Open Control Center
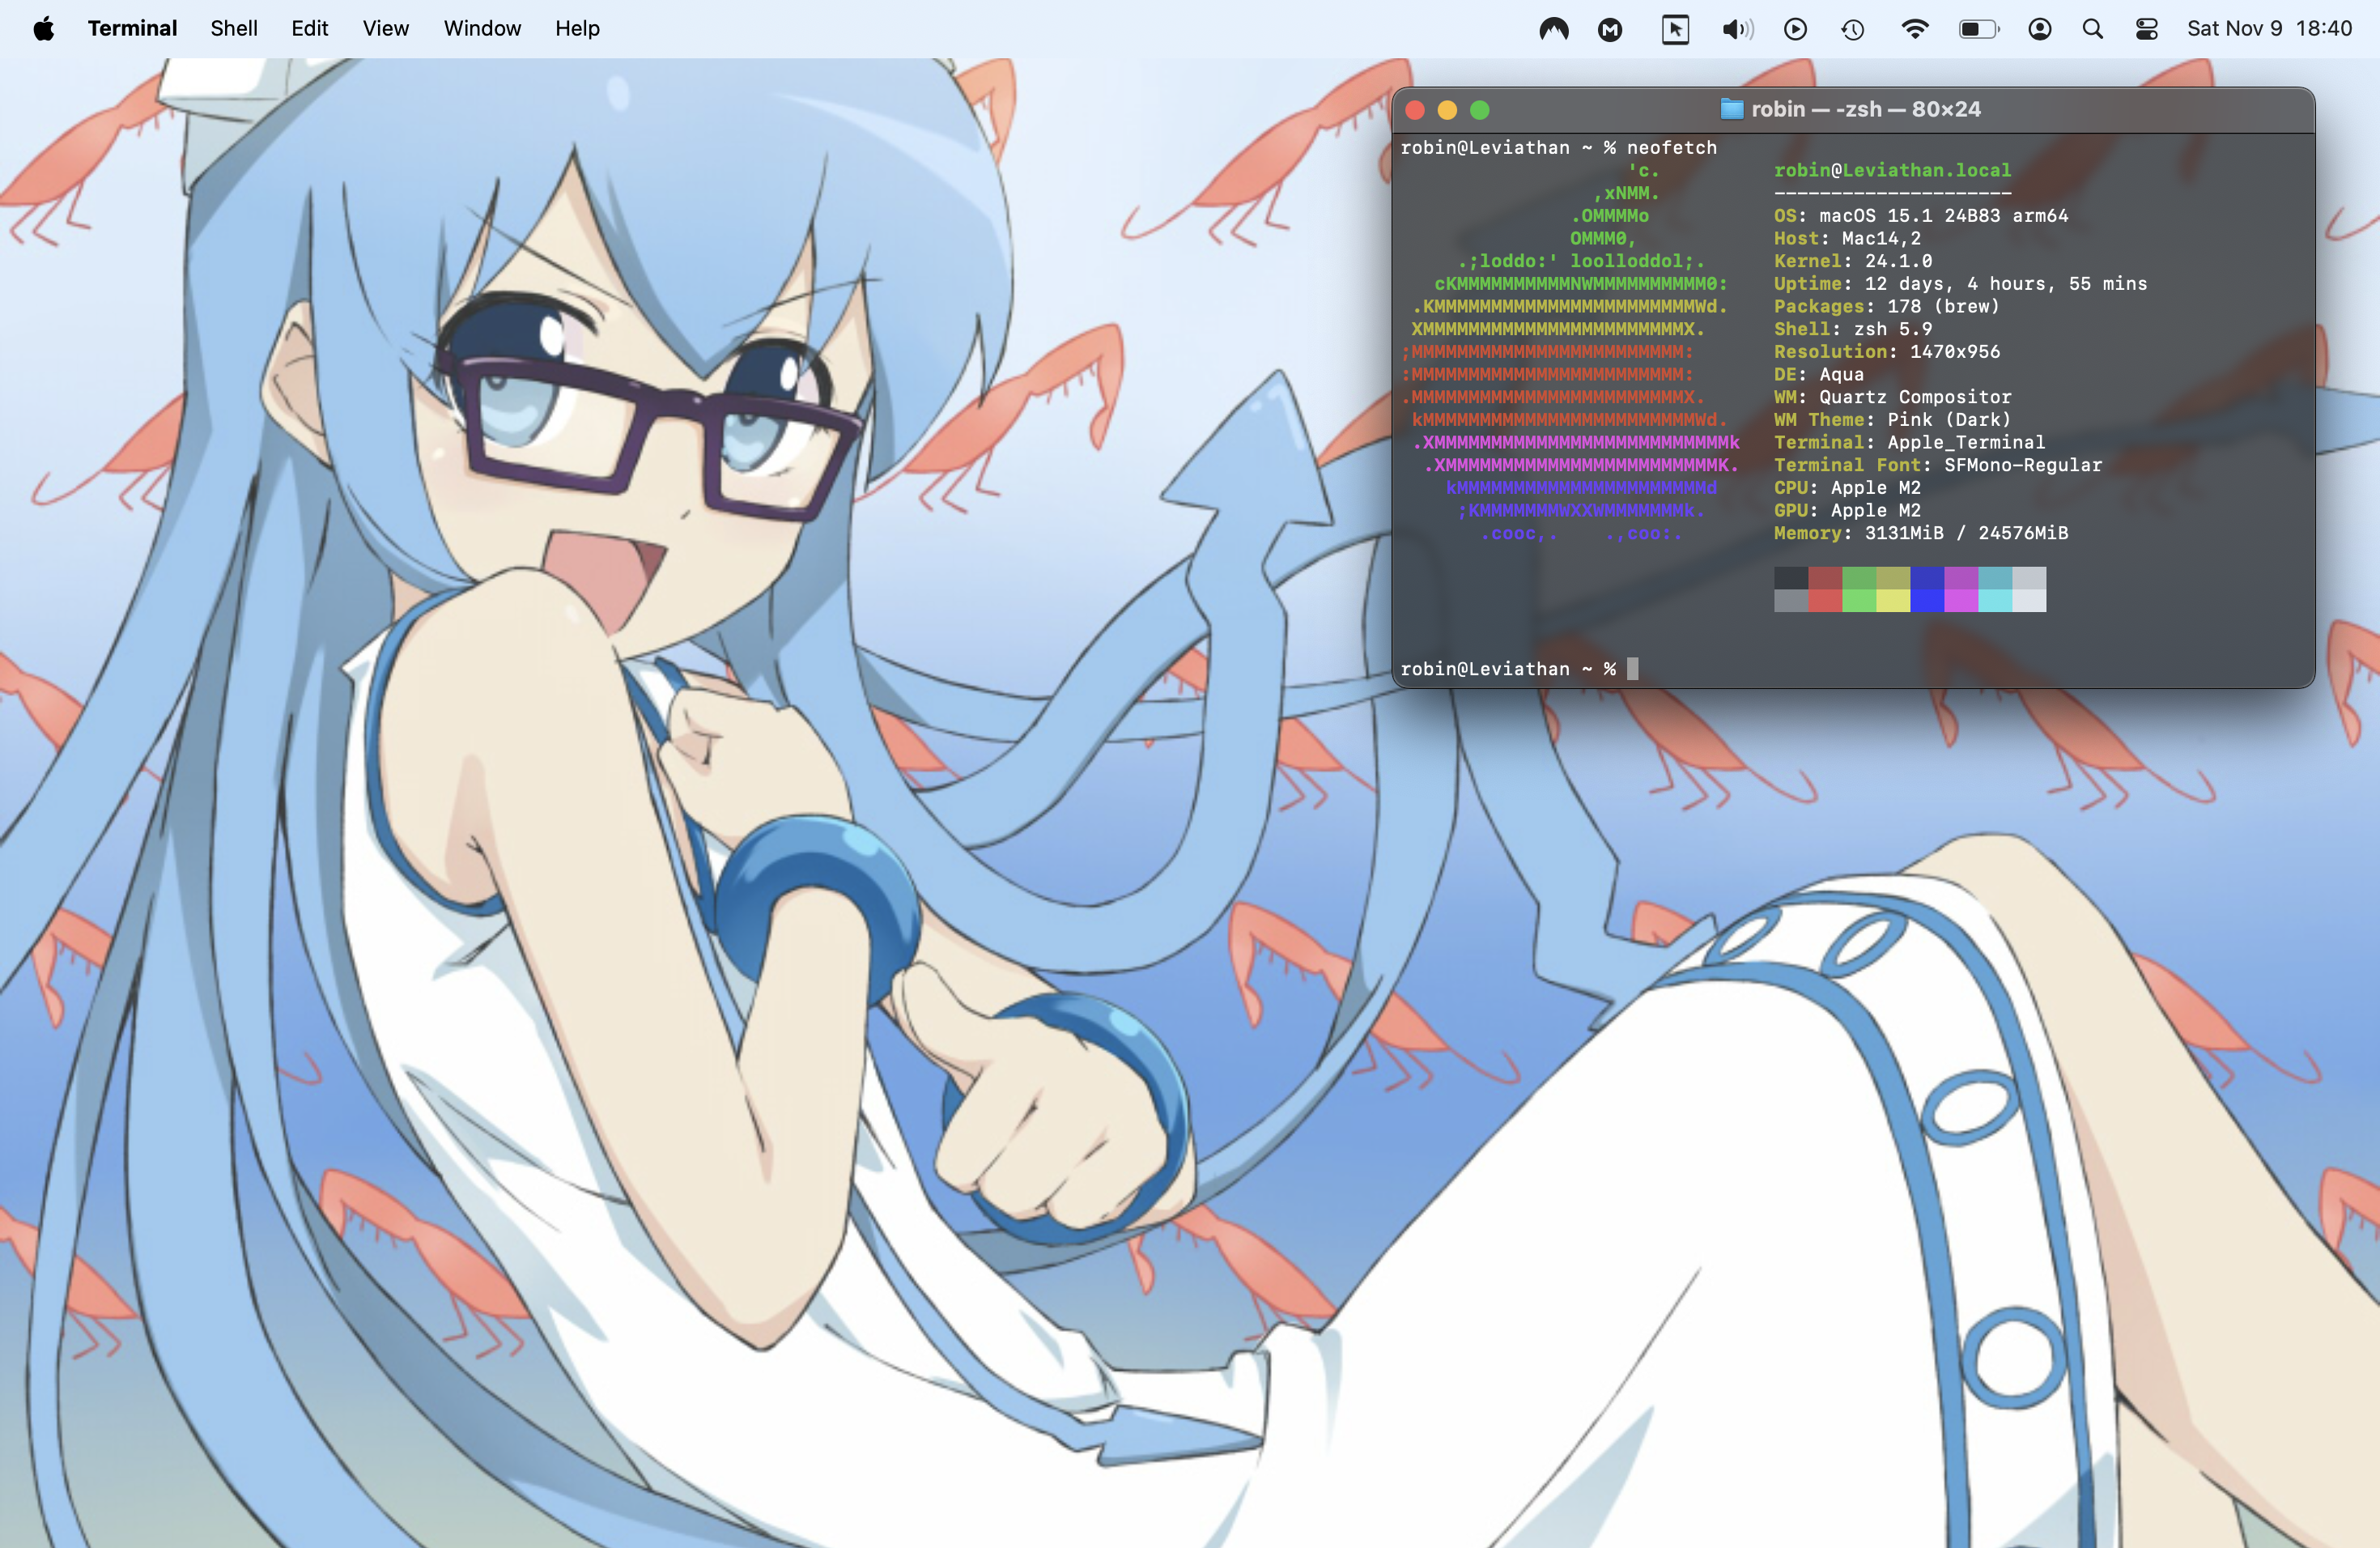2380x1548 pixels. tap(2146, 29)
